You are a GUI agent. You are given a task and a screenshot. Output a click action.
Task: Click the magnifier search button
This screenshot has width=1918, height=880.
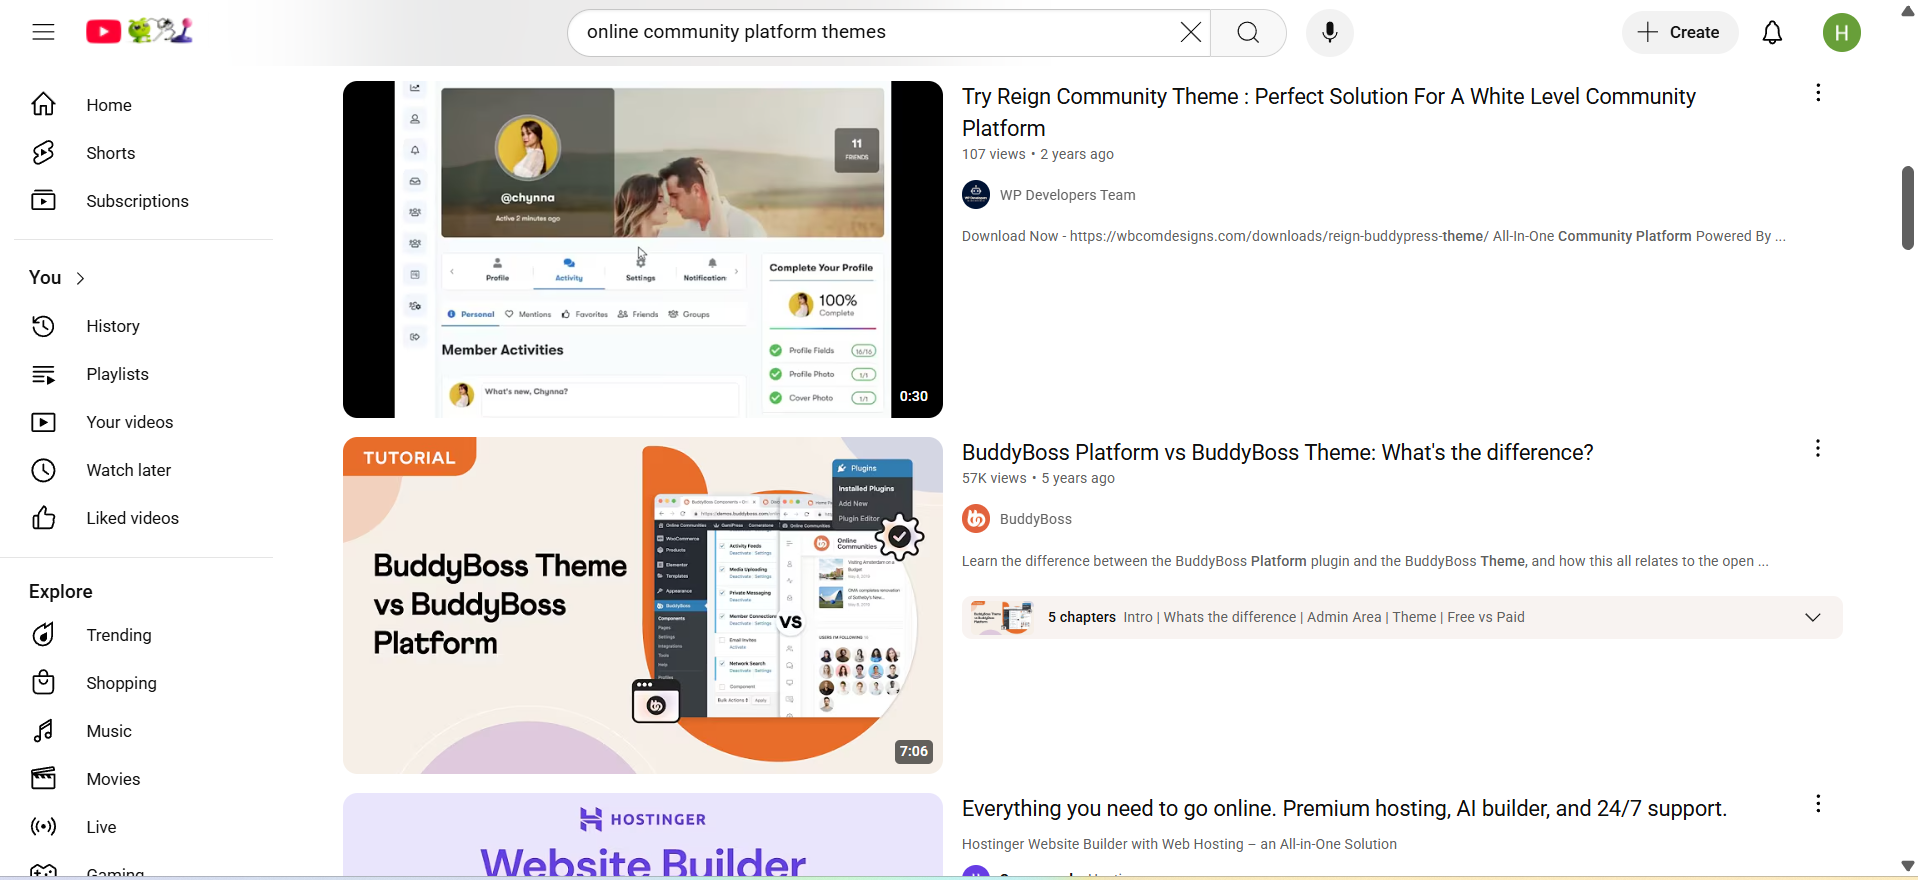pyautogui.click(x=1248, y=33)
